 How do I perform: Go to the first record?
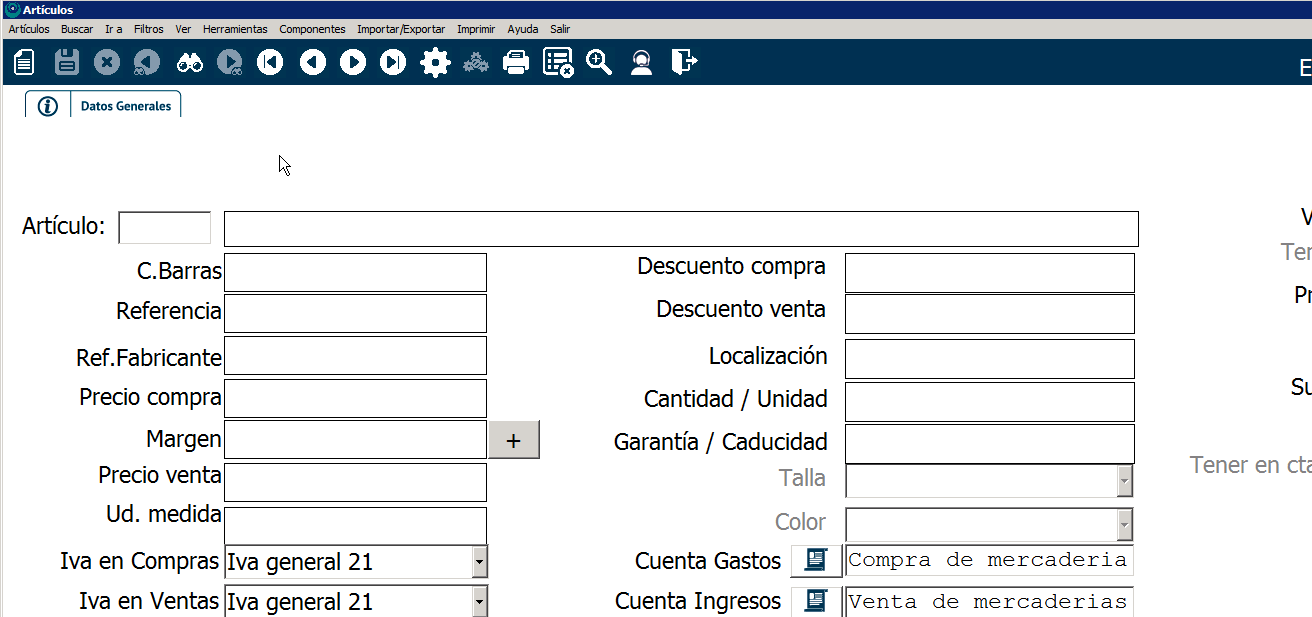pyautogui.click(x=270, y=63)
